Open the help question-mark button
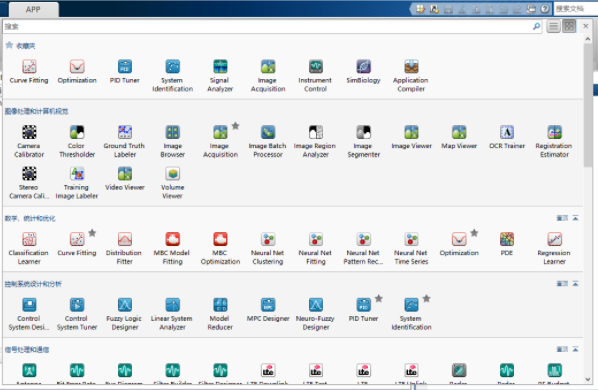The image size is (598, 390). click(545, 9)
